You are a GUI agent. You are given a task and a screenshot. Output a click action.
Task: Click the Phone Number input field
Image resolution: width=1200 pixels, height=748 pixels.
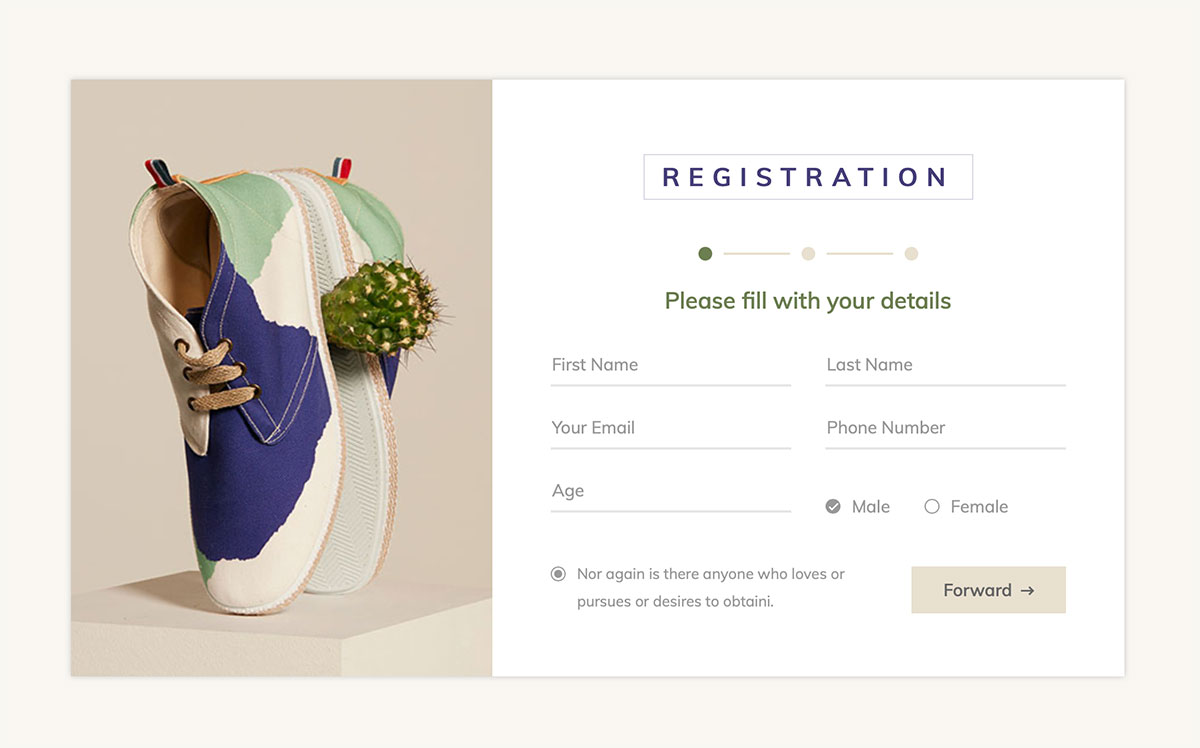(944, 428)
